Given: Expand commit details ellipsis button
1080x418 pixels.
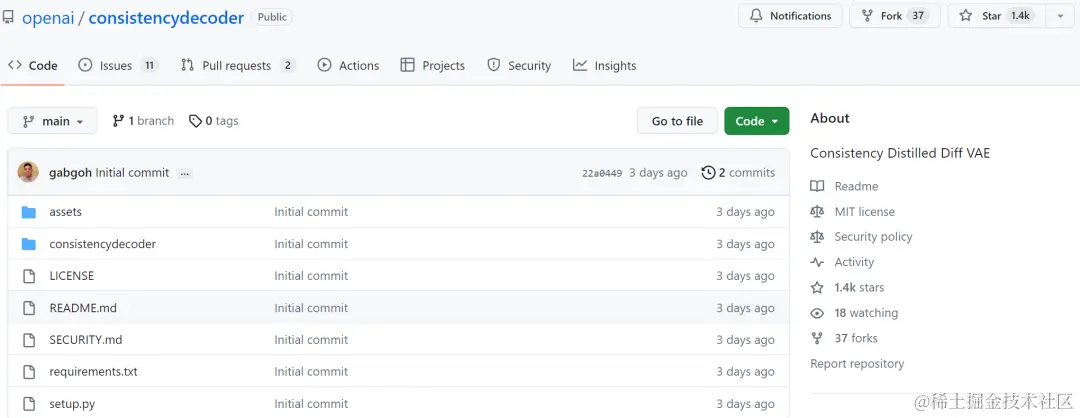Looking at the screenshot, I should (x=184, y=174).
